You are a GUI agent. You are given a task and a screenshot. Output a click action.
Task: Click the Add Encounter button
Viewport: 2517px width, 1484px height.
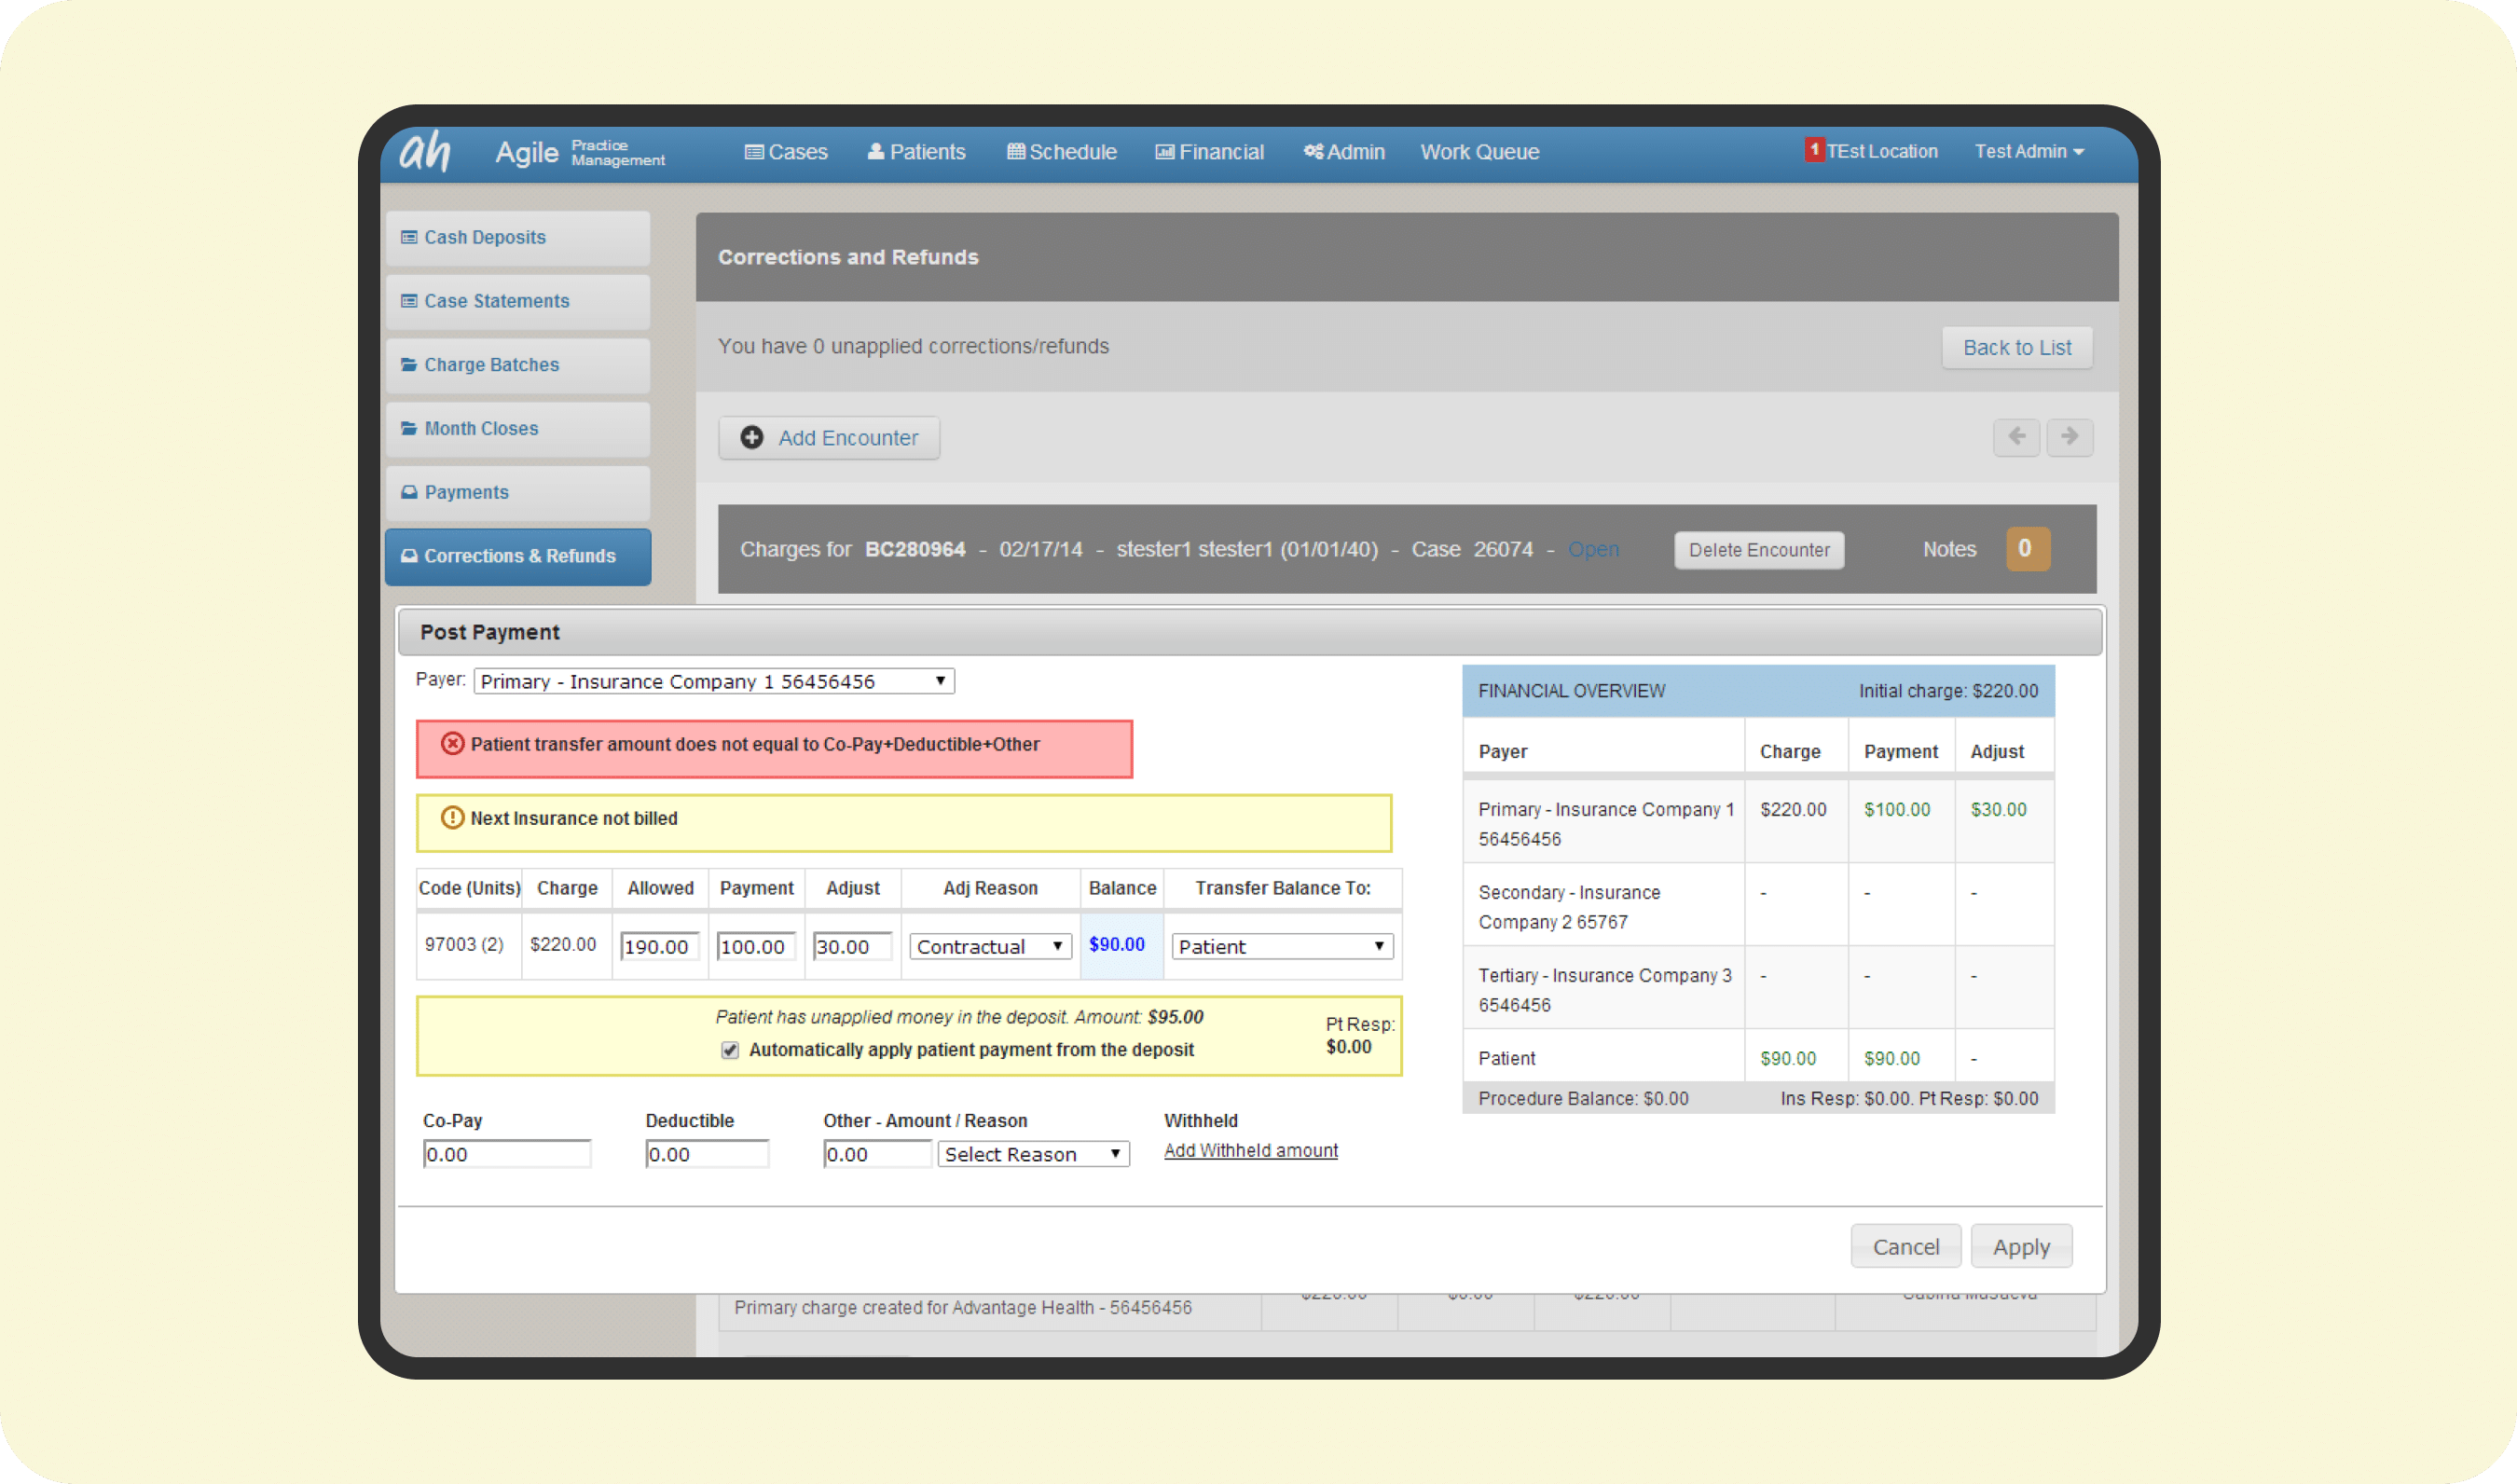[829, 438]
